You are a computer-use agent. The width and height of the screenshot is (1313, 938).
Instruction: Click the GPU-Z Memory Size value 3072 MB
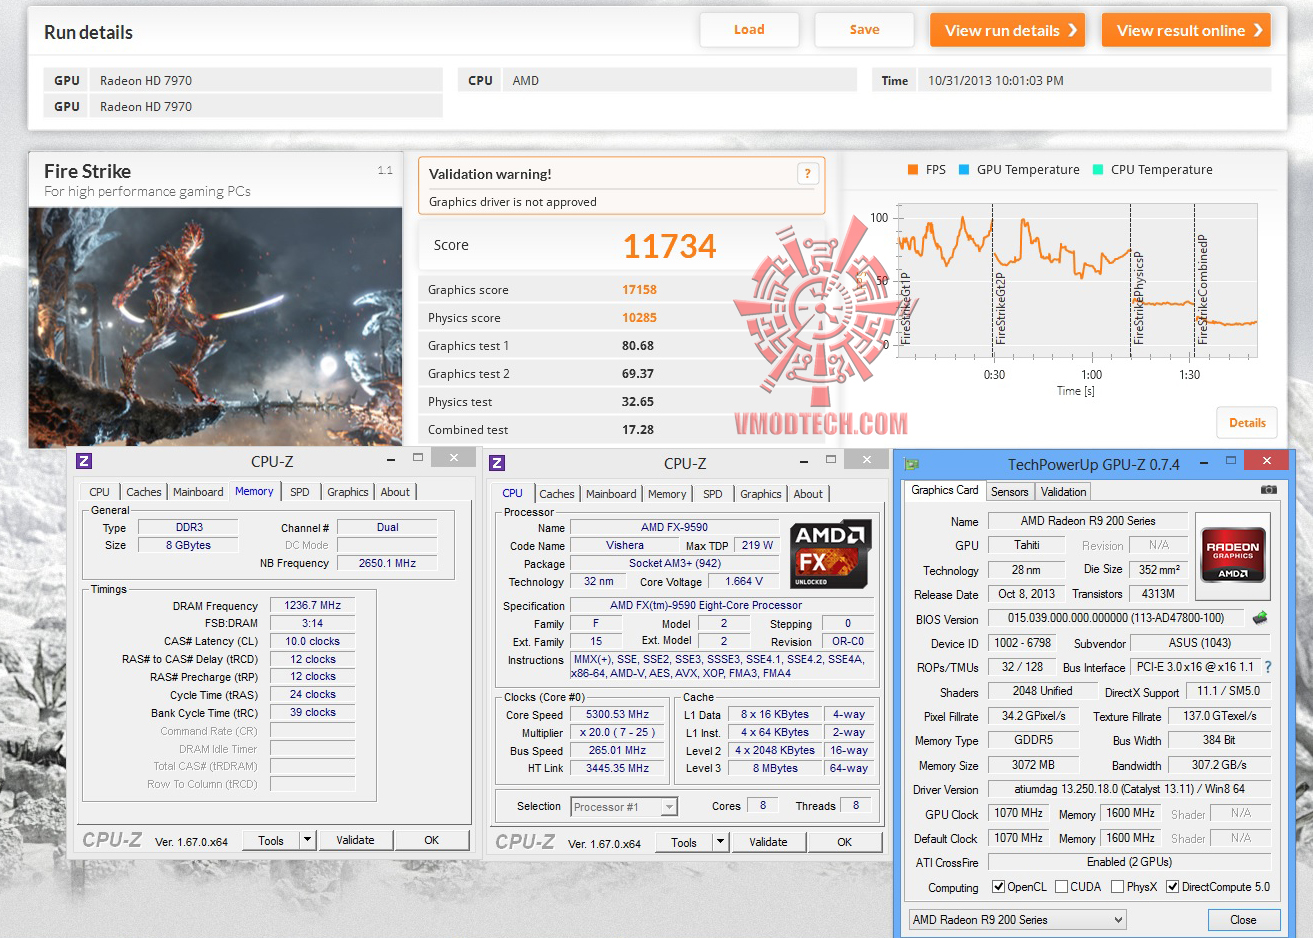click(1033, 765)
